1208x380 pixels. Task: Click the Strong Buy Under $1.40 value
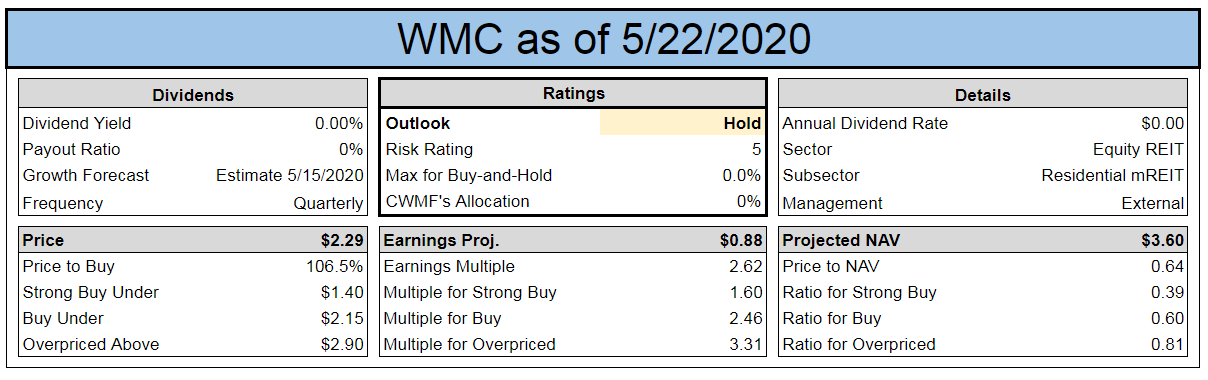pyautogui.click(x=343, y=292)
